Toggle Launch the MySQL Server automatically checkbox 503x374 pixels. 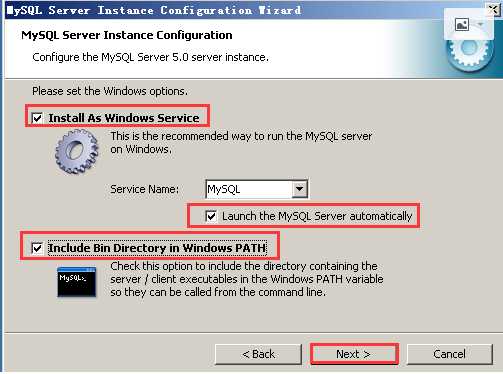point(211,216)
